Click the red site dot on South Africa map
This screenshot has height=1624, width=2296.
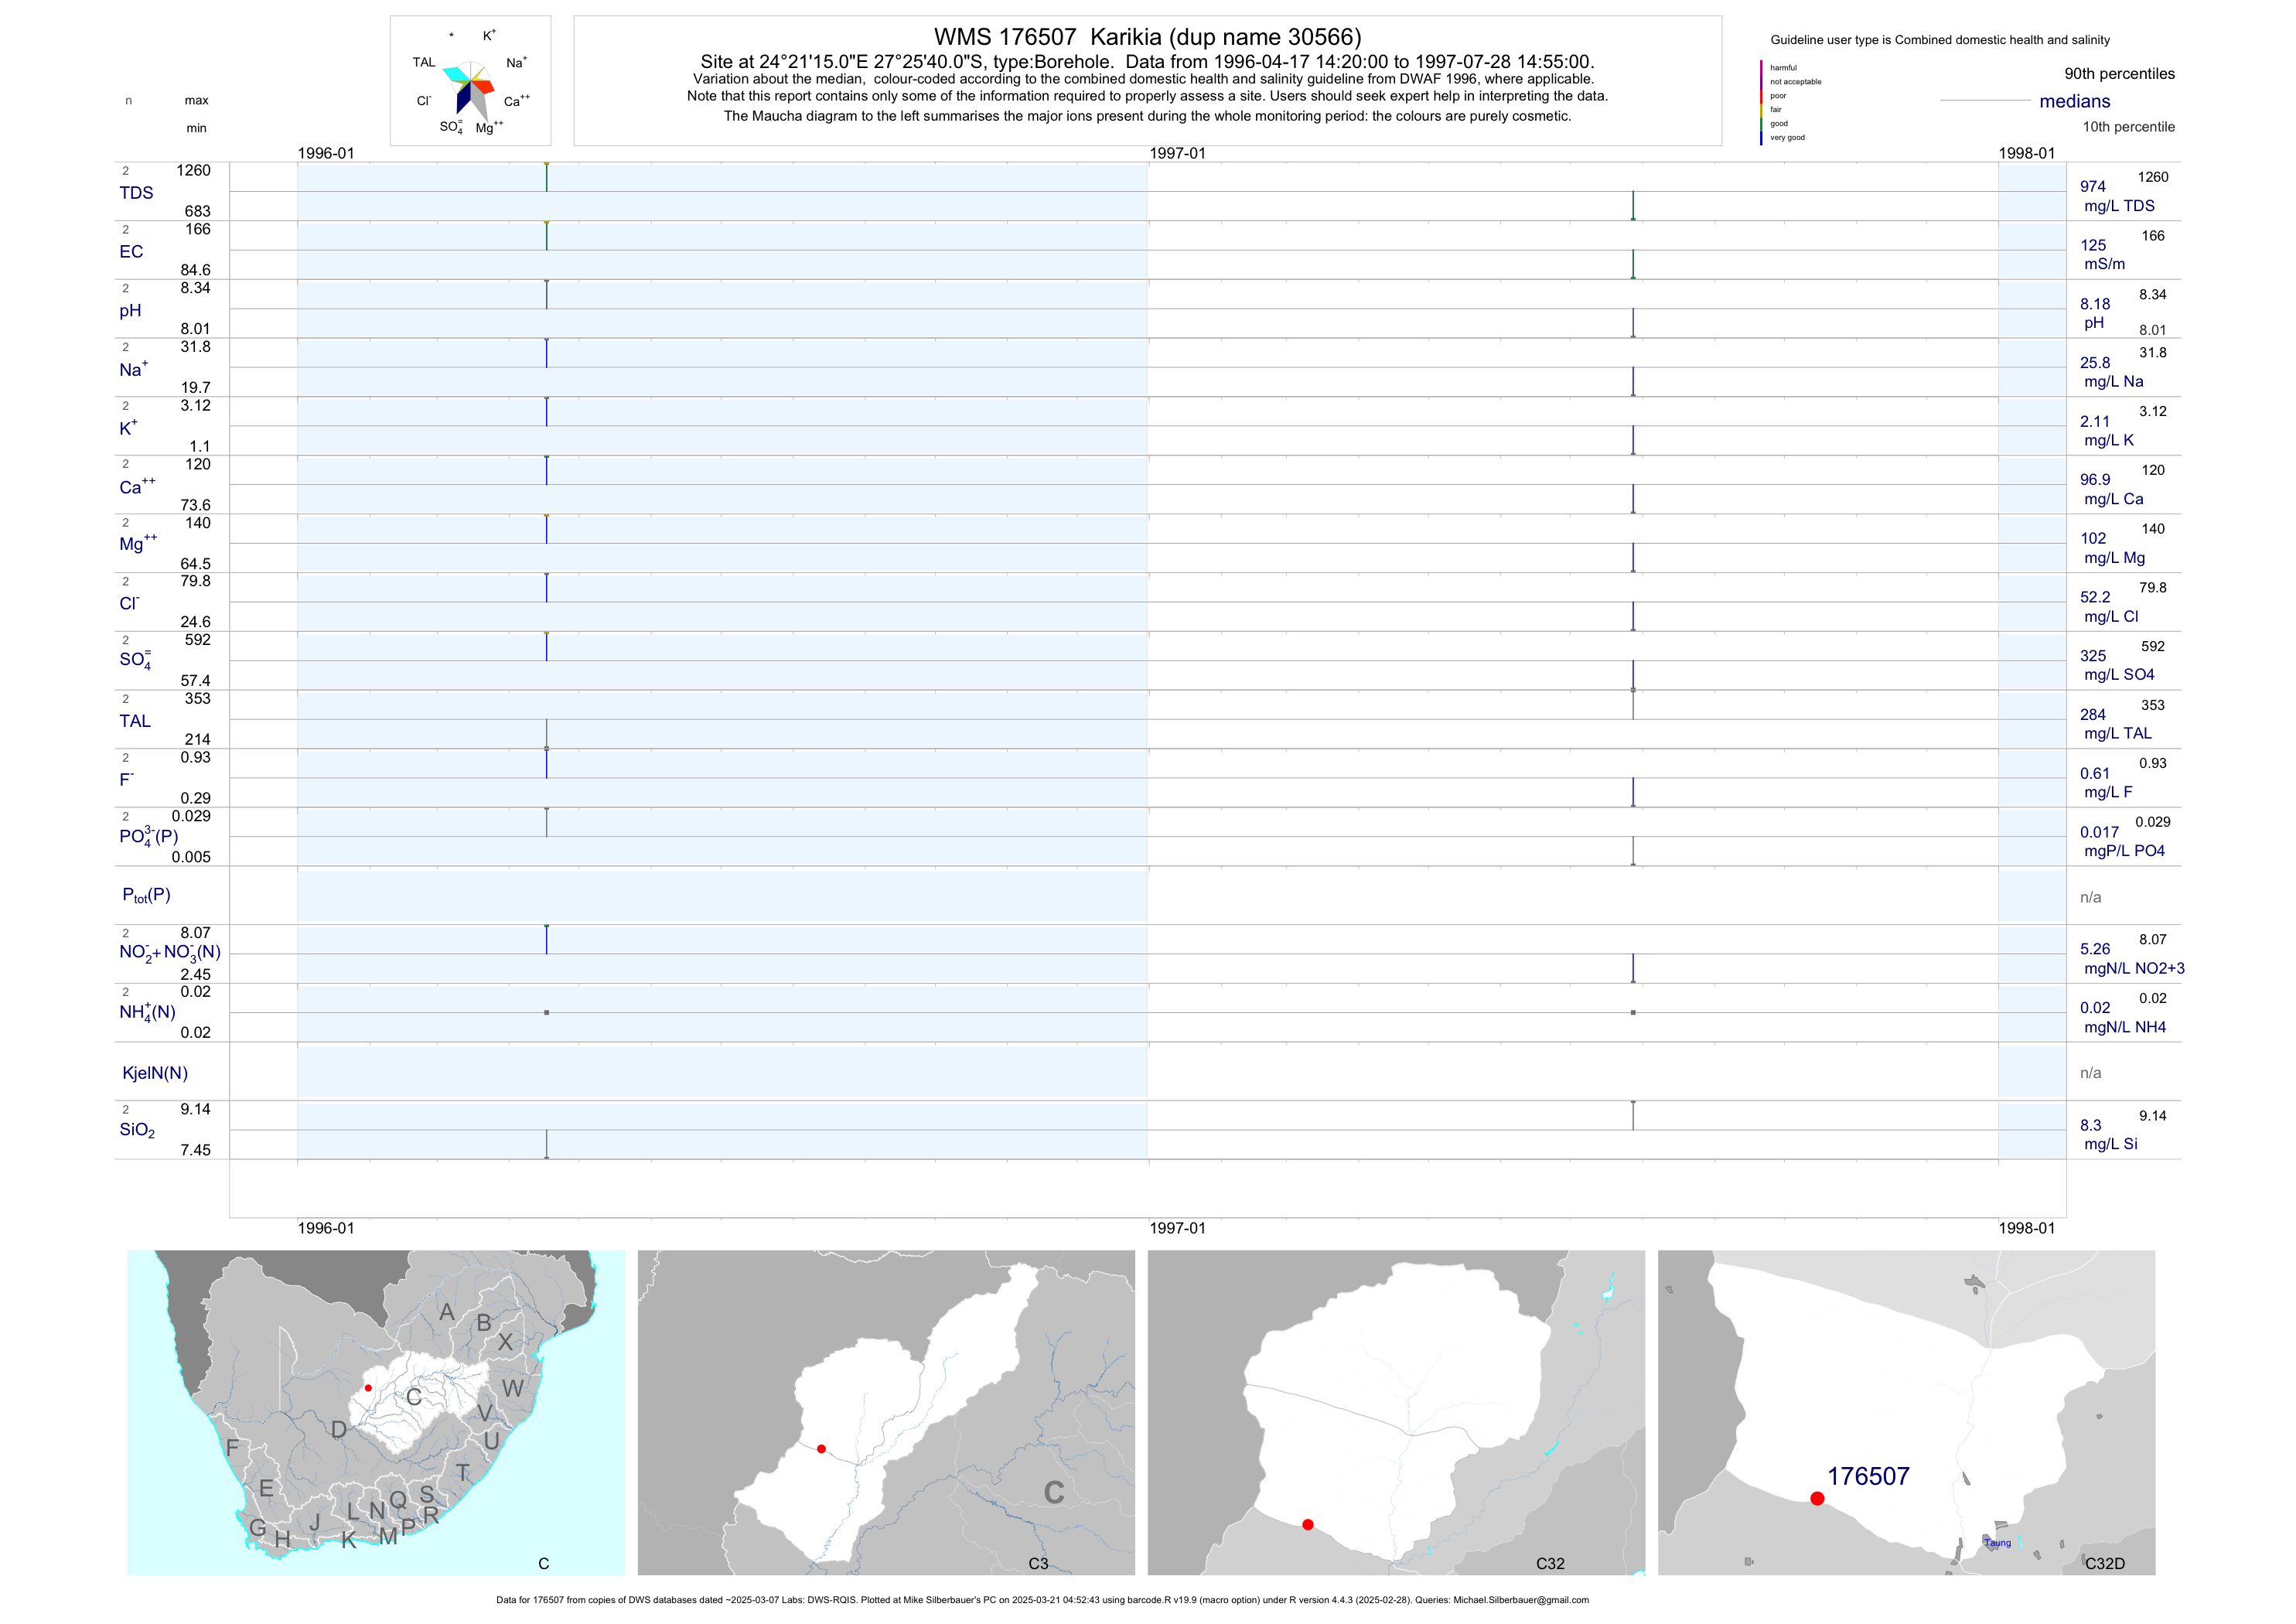point(368,1388)
